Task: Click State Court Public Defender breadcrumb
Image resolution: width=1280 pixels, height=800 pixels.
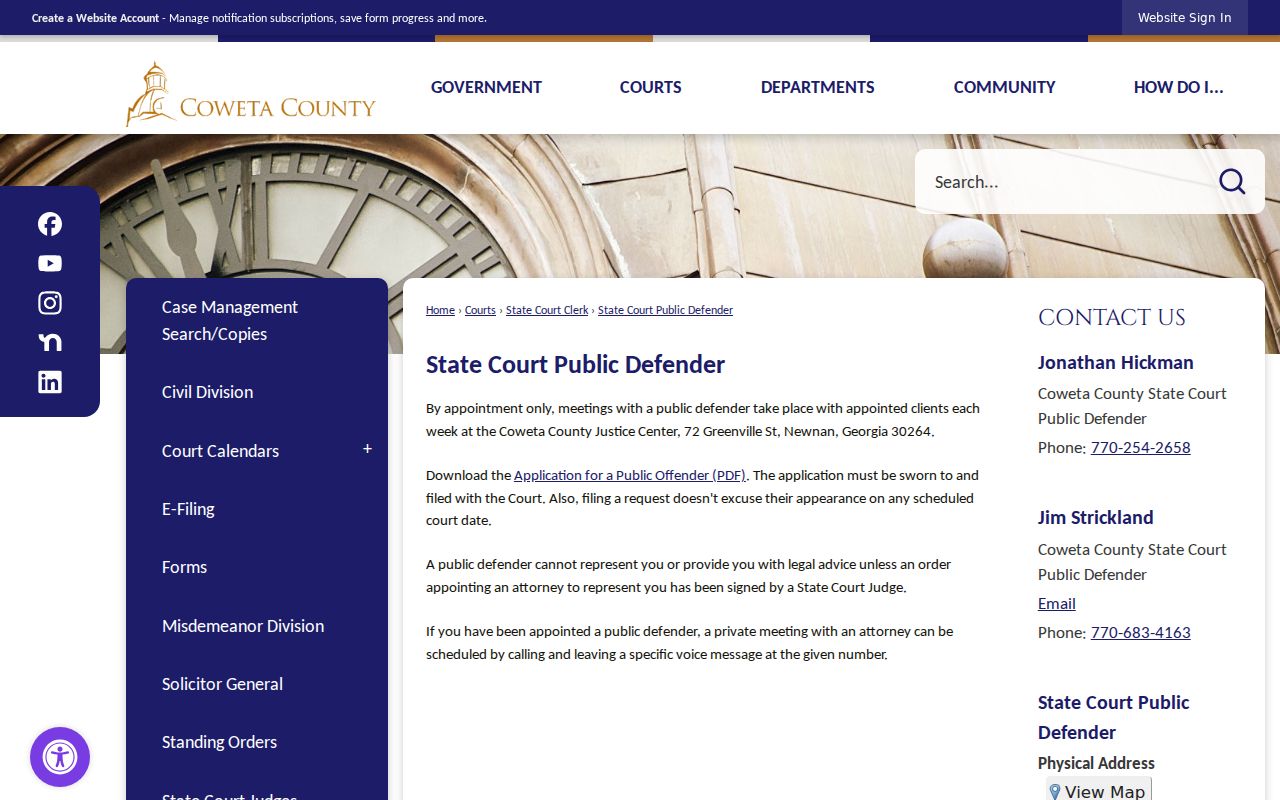Action: (665, 310)
